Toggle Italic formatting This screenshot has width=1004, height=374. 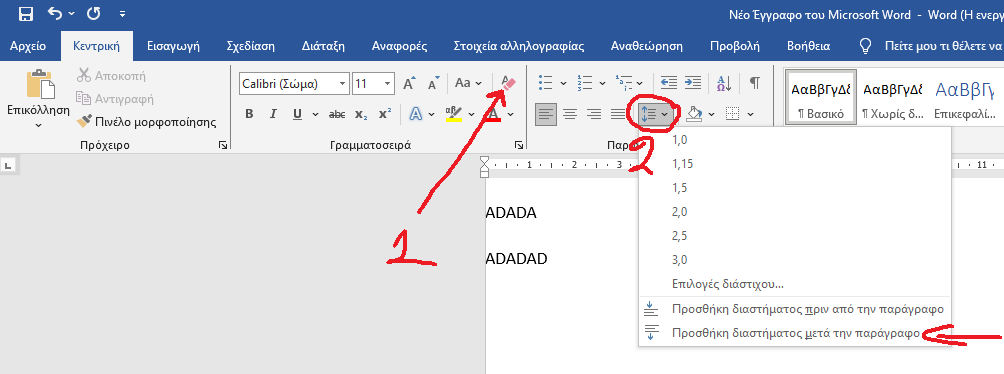coord(273,115)
